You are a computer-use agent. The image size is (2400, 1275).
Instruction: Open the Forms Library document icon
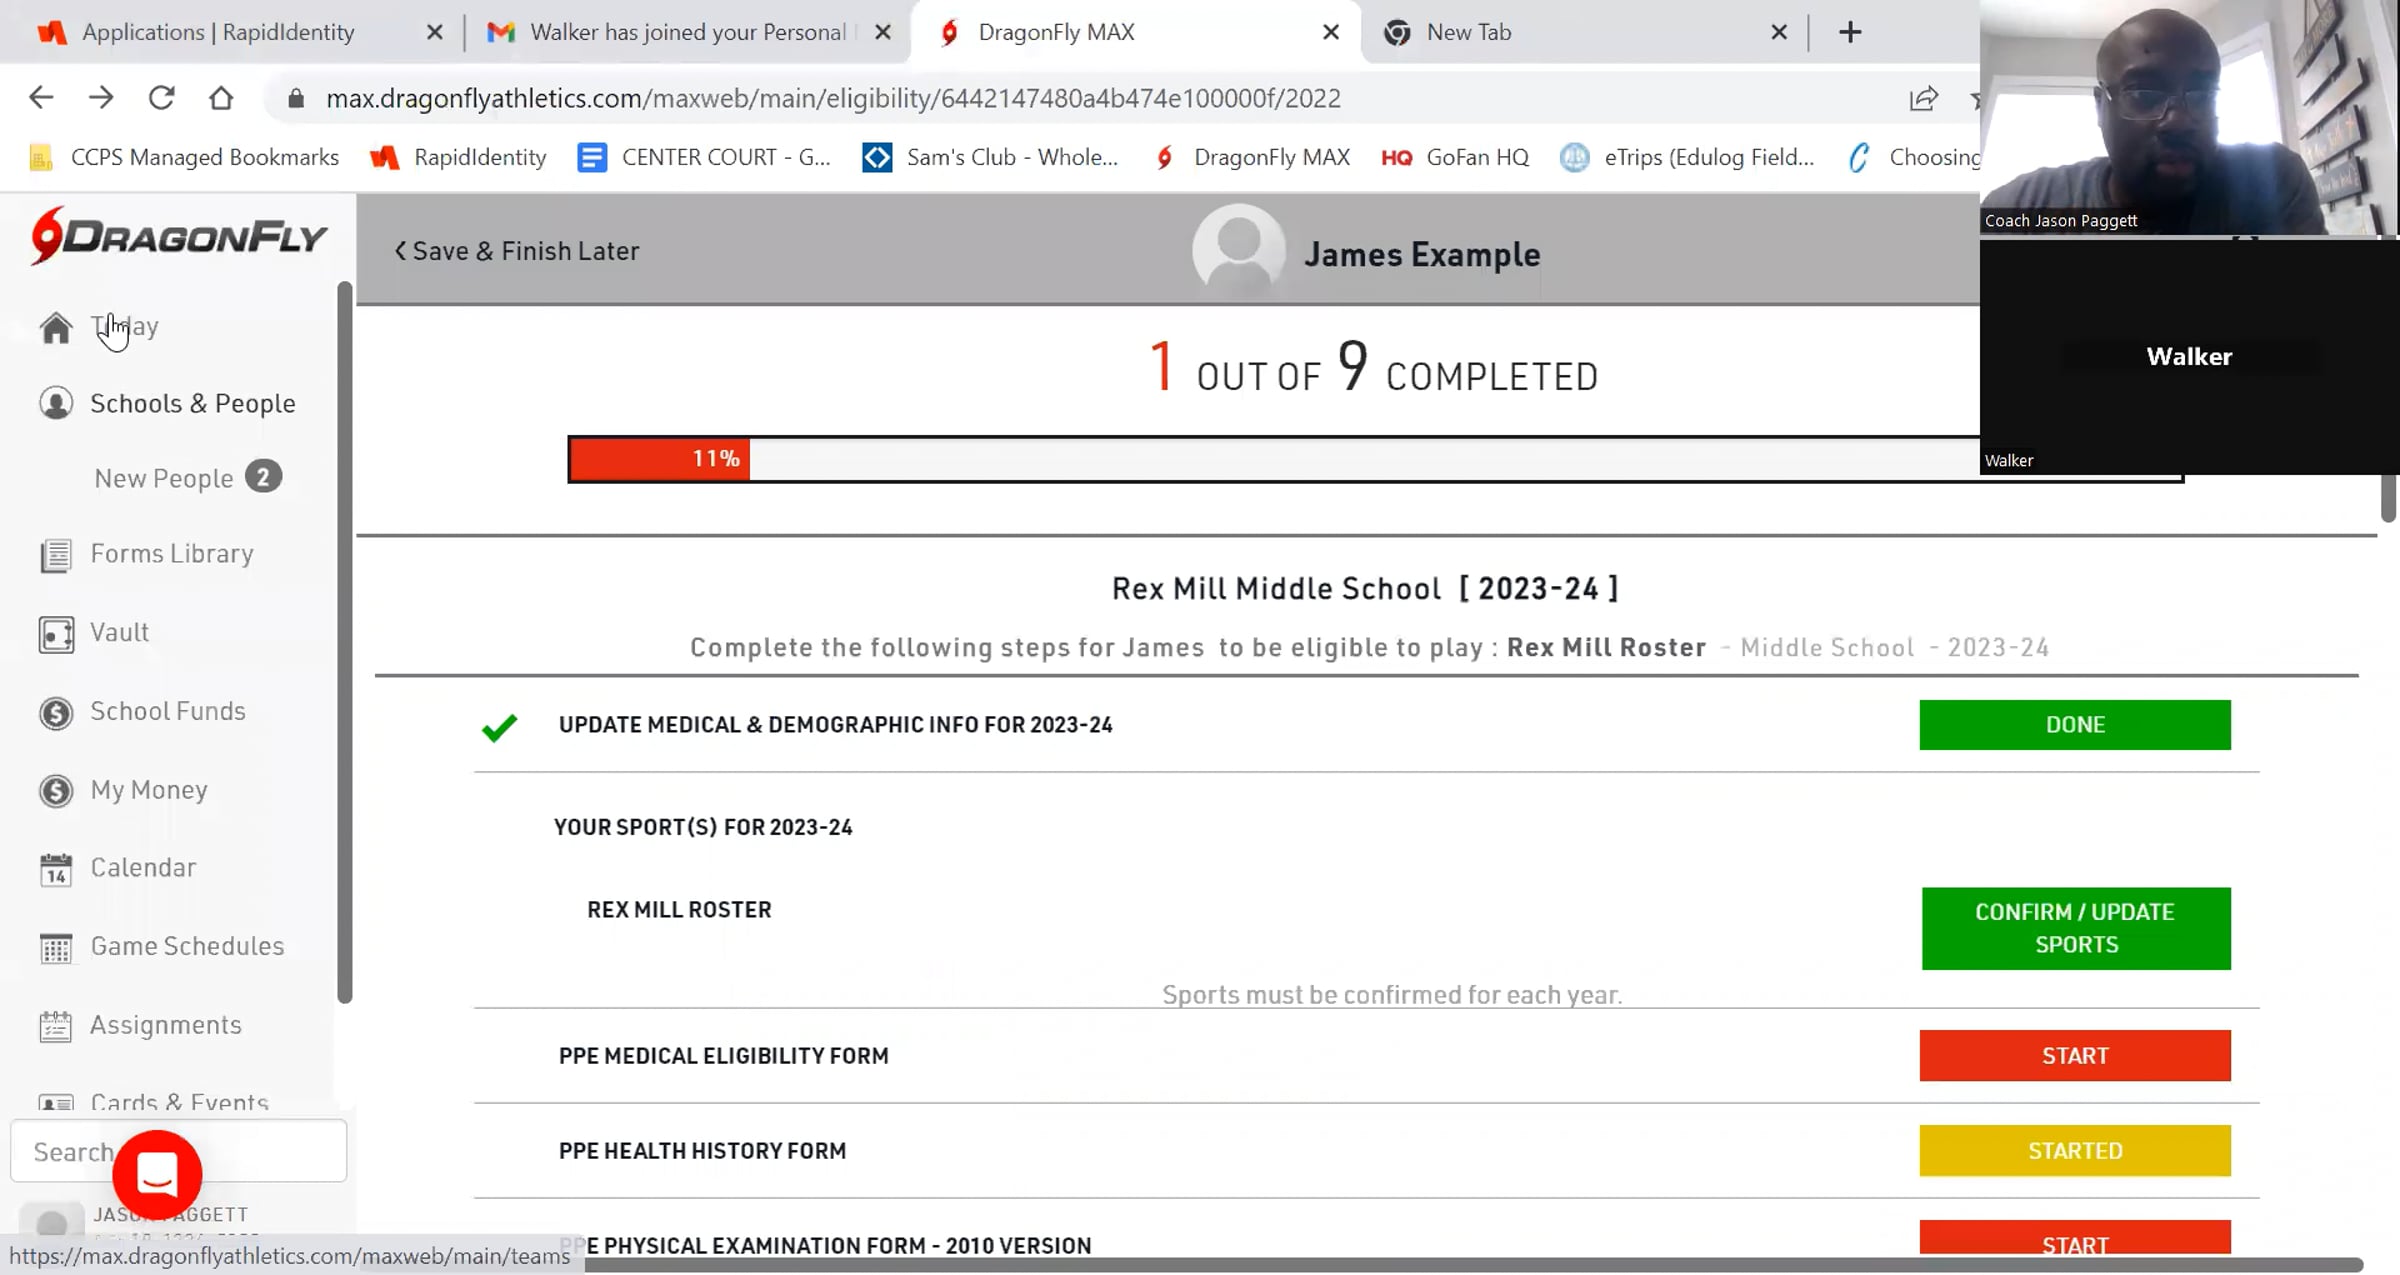pyautogui.click(x=56, y=555)
